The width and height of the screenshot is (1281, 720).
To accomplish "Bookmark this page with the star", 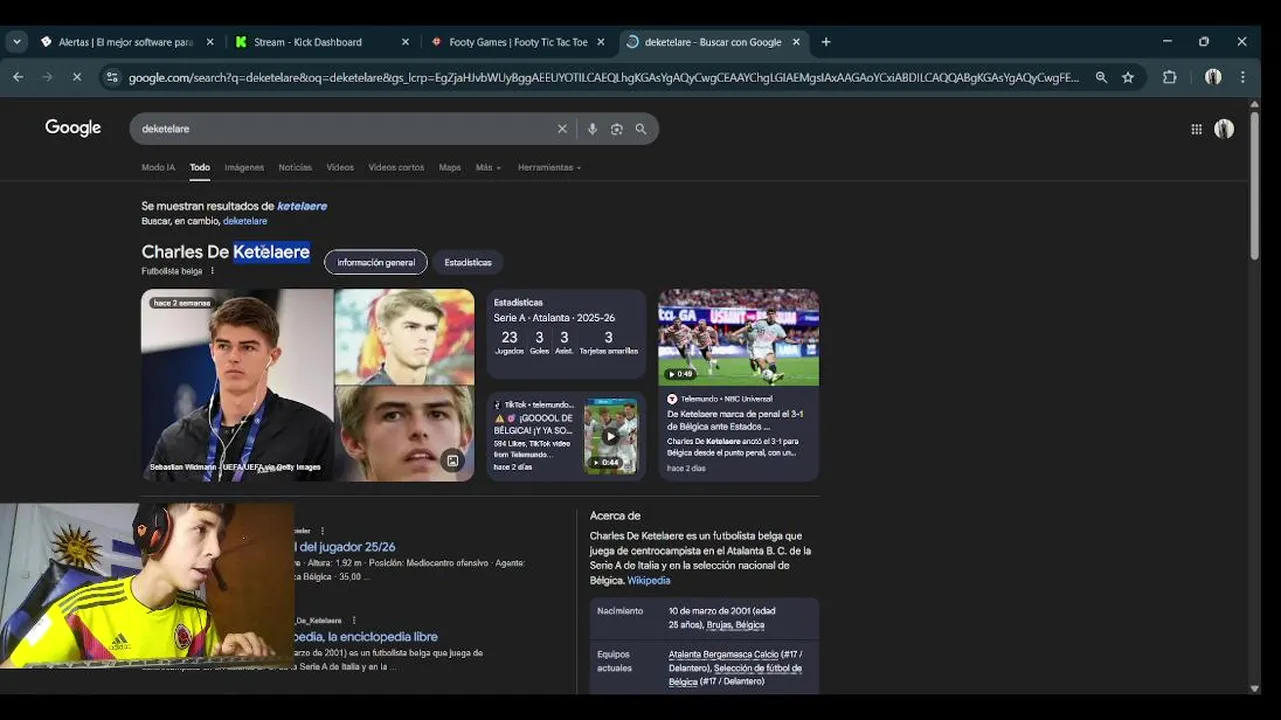I will [1128, 77].
